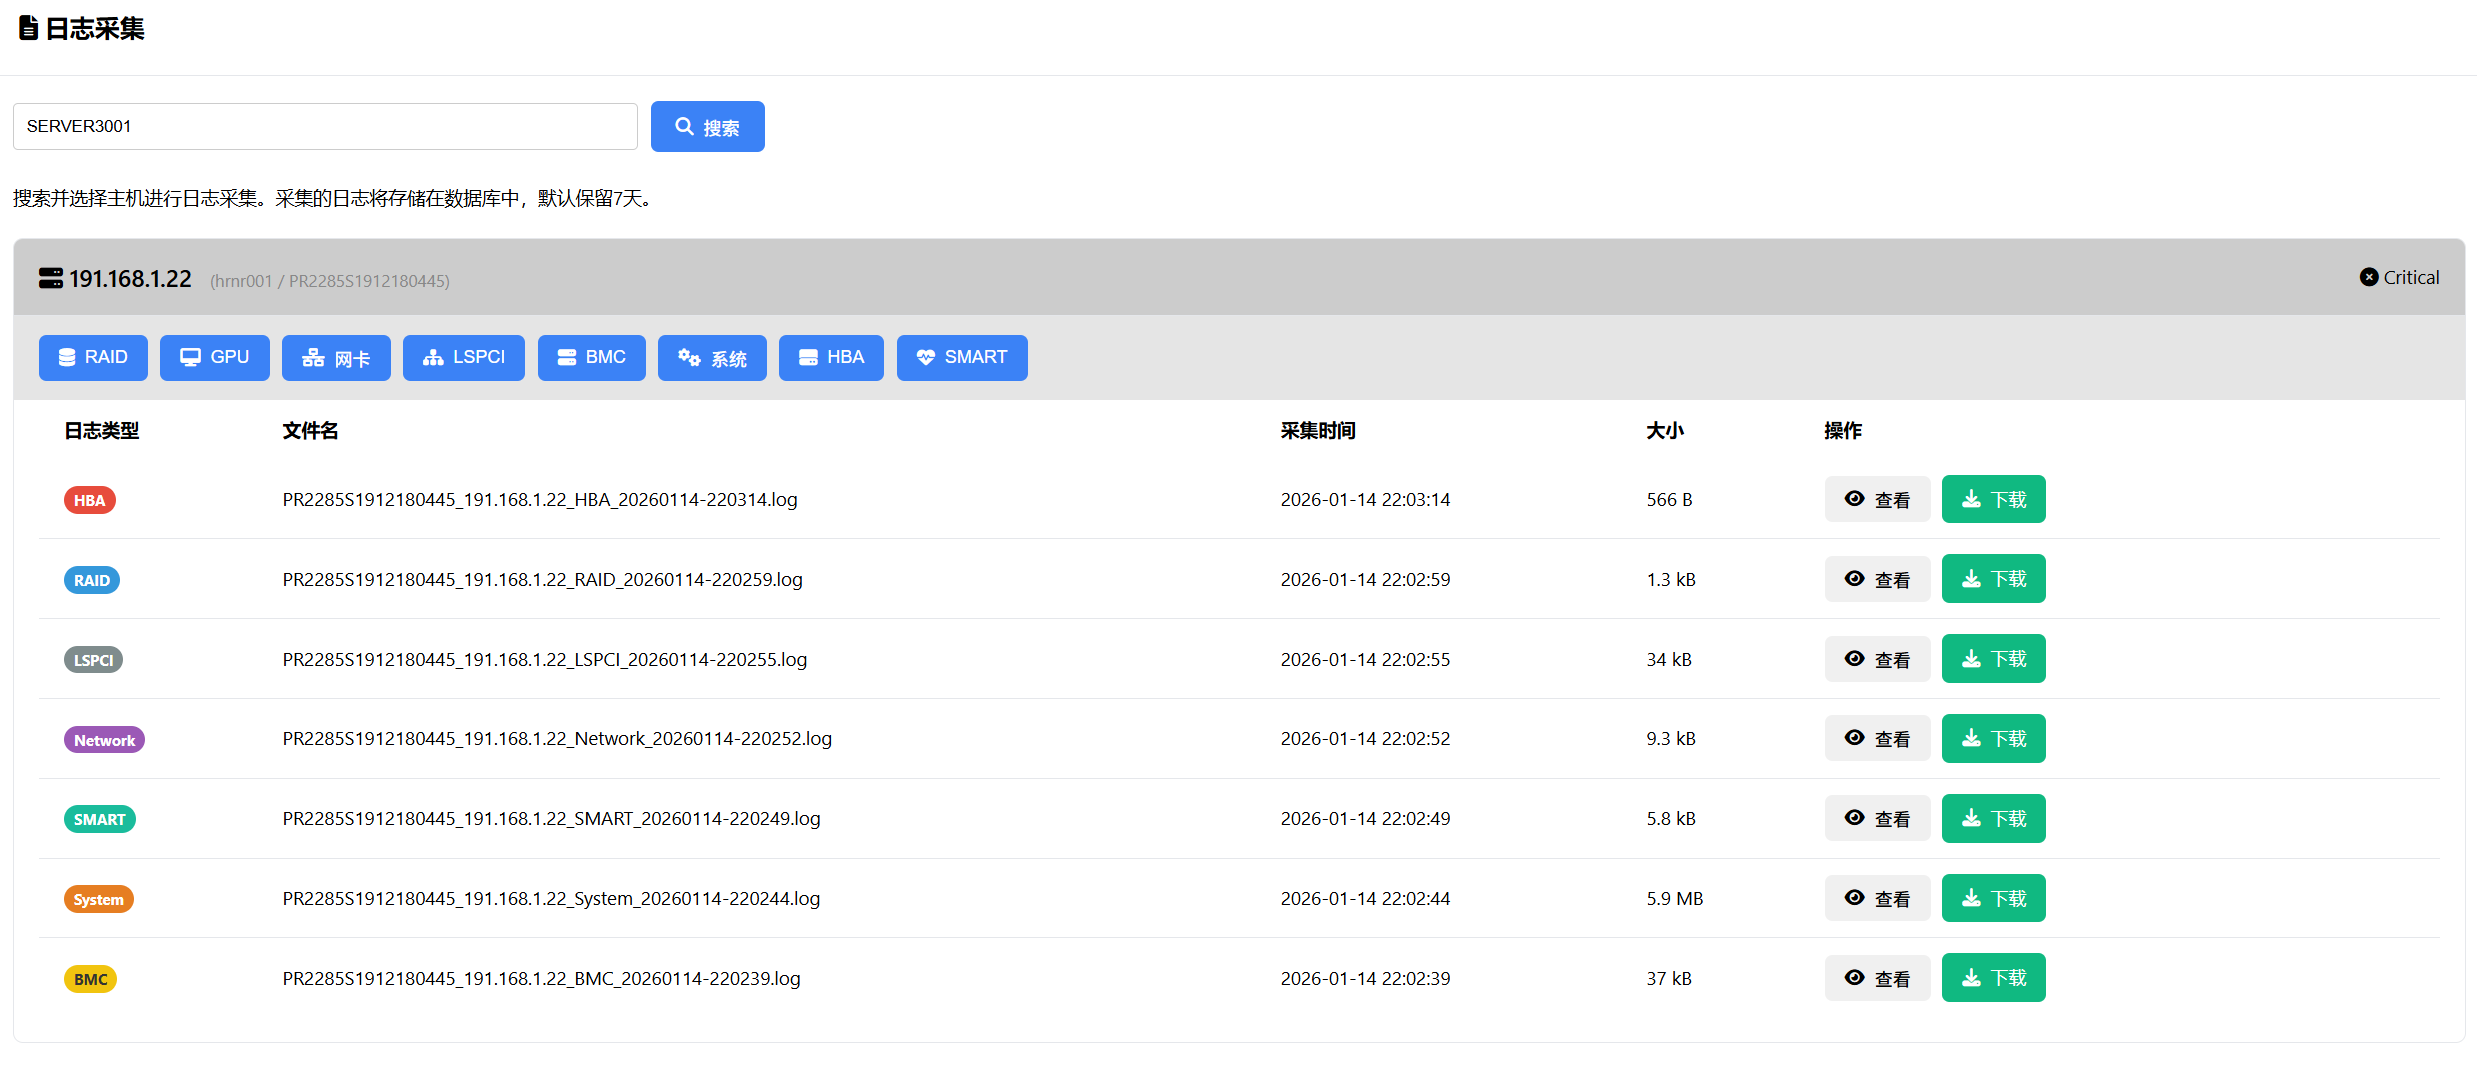Click the RAID log collection button
The width and height of the screenshot is (2477, 1081).
(93, 358)
